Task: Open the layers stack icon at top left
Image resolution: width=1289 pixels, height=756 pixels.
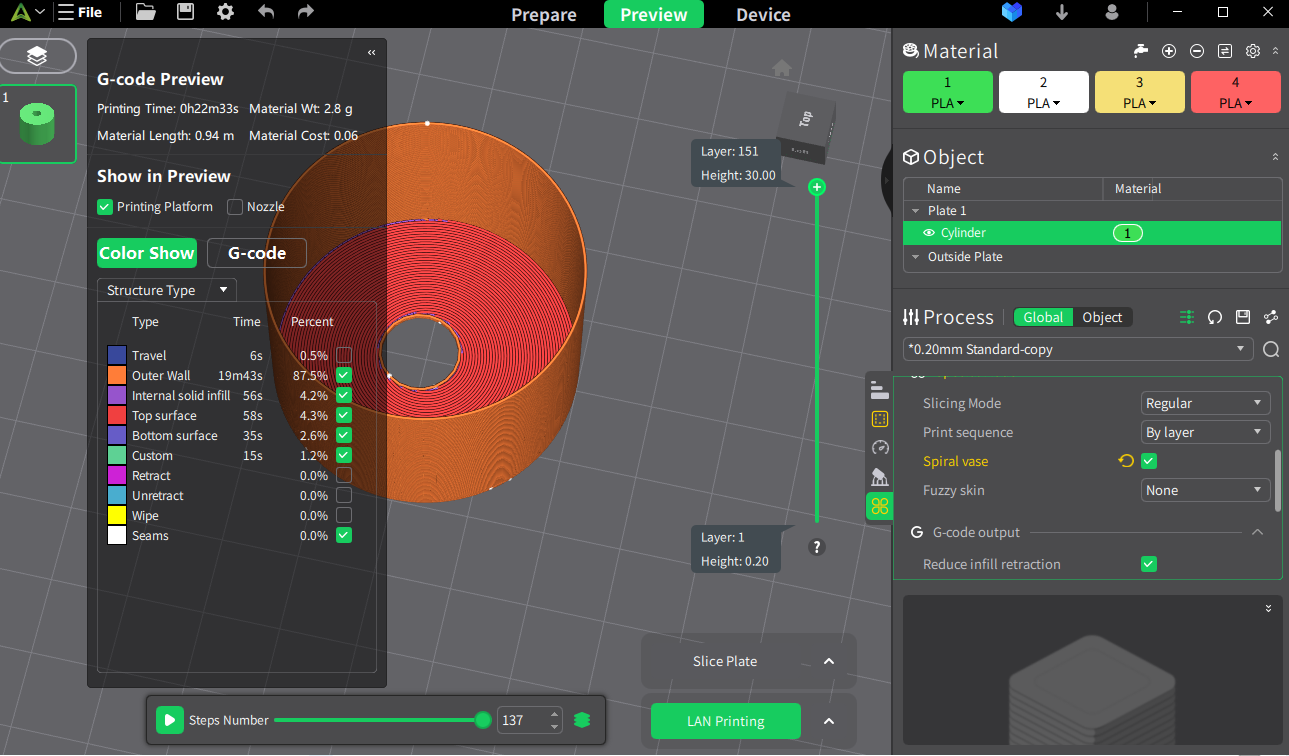Action: pos(37,56)
